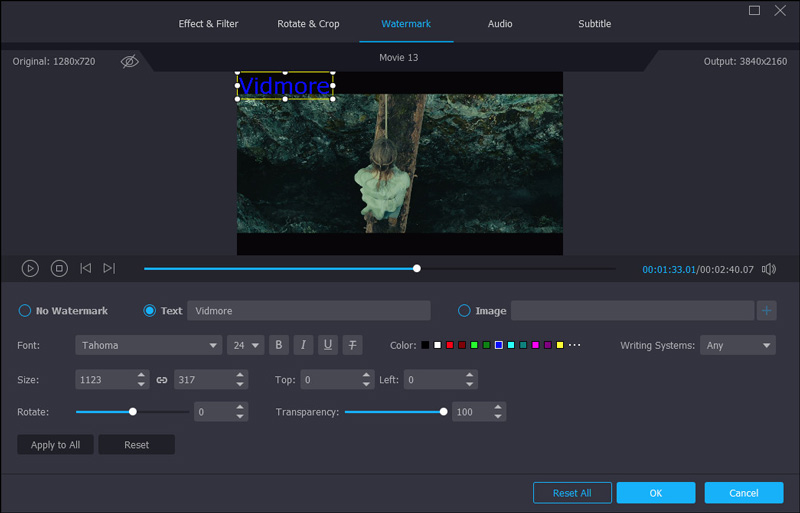The height and width of the screenshot is (513, 800).
Task: Toggle original preview eye icon
Action: pos(129,61)
